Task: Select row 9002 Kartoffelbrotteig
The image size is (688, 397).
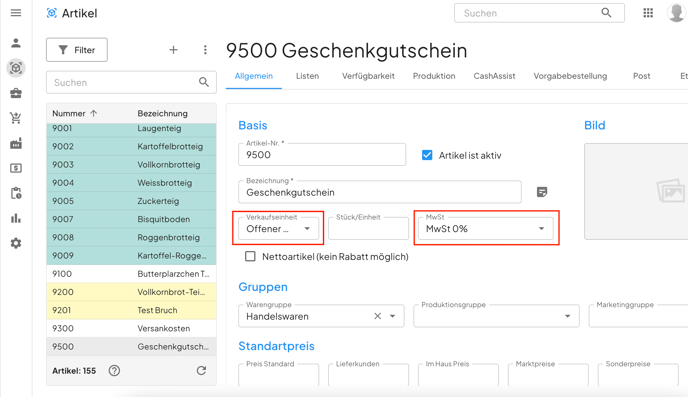Action: click(x=131, y=146)
